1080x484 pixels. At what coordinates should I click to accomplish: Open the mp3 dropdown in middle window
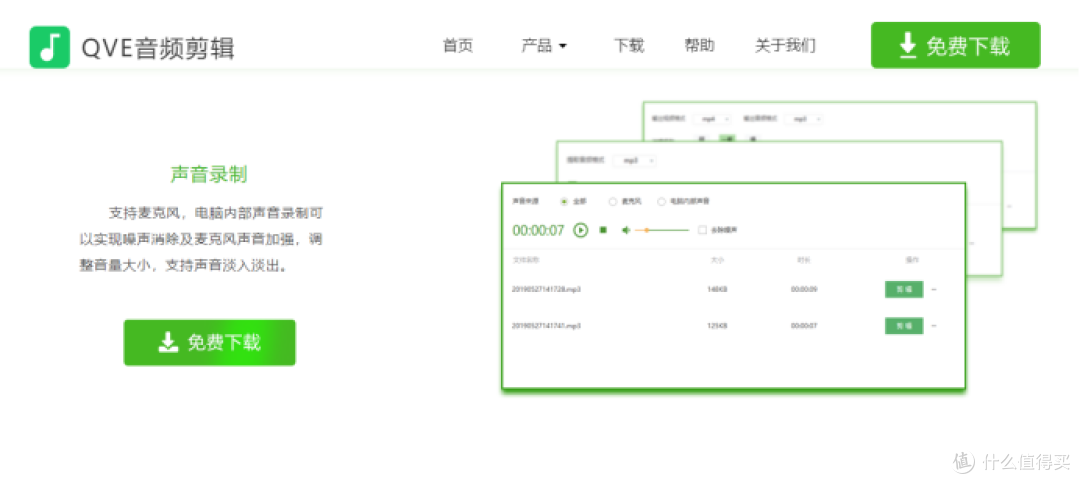pyautogui.click(x=636, y=160)
